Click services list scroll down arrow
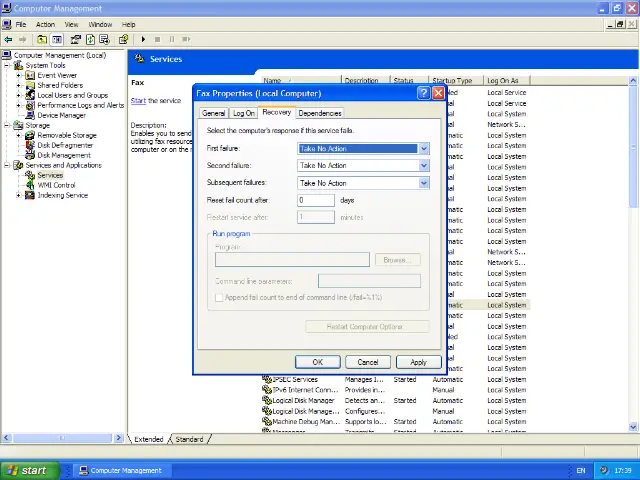The height and width of the screenshot is (480, 640). click(633, 427)
